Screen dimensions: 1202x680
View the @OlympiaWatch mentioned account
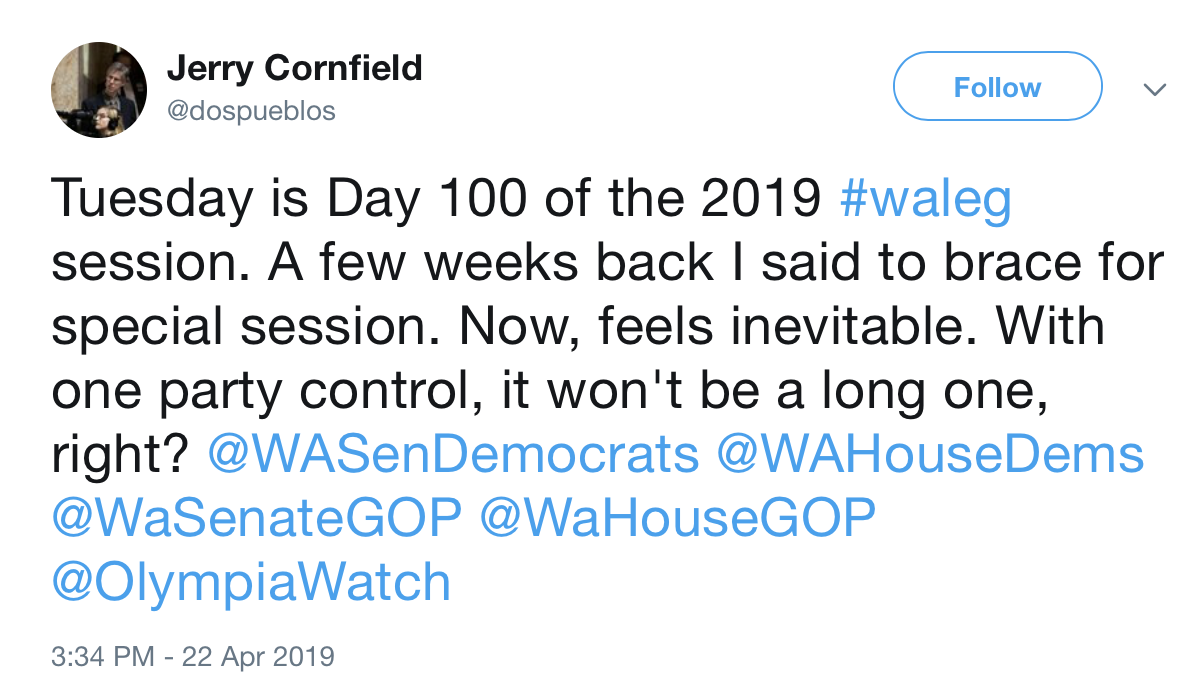251,582
